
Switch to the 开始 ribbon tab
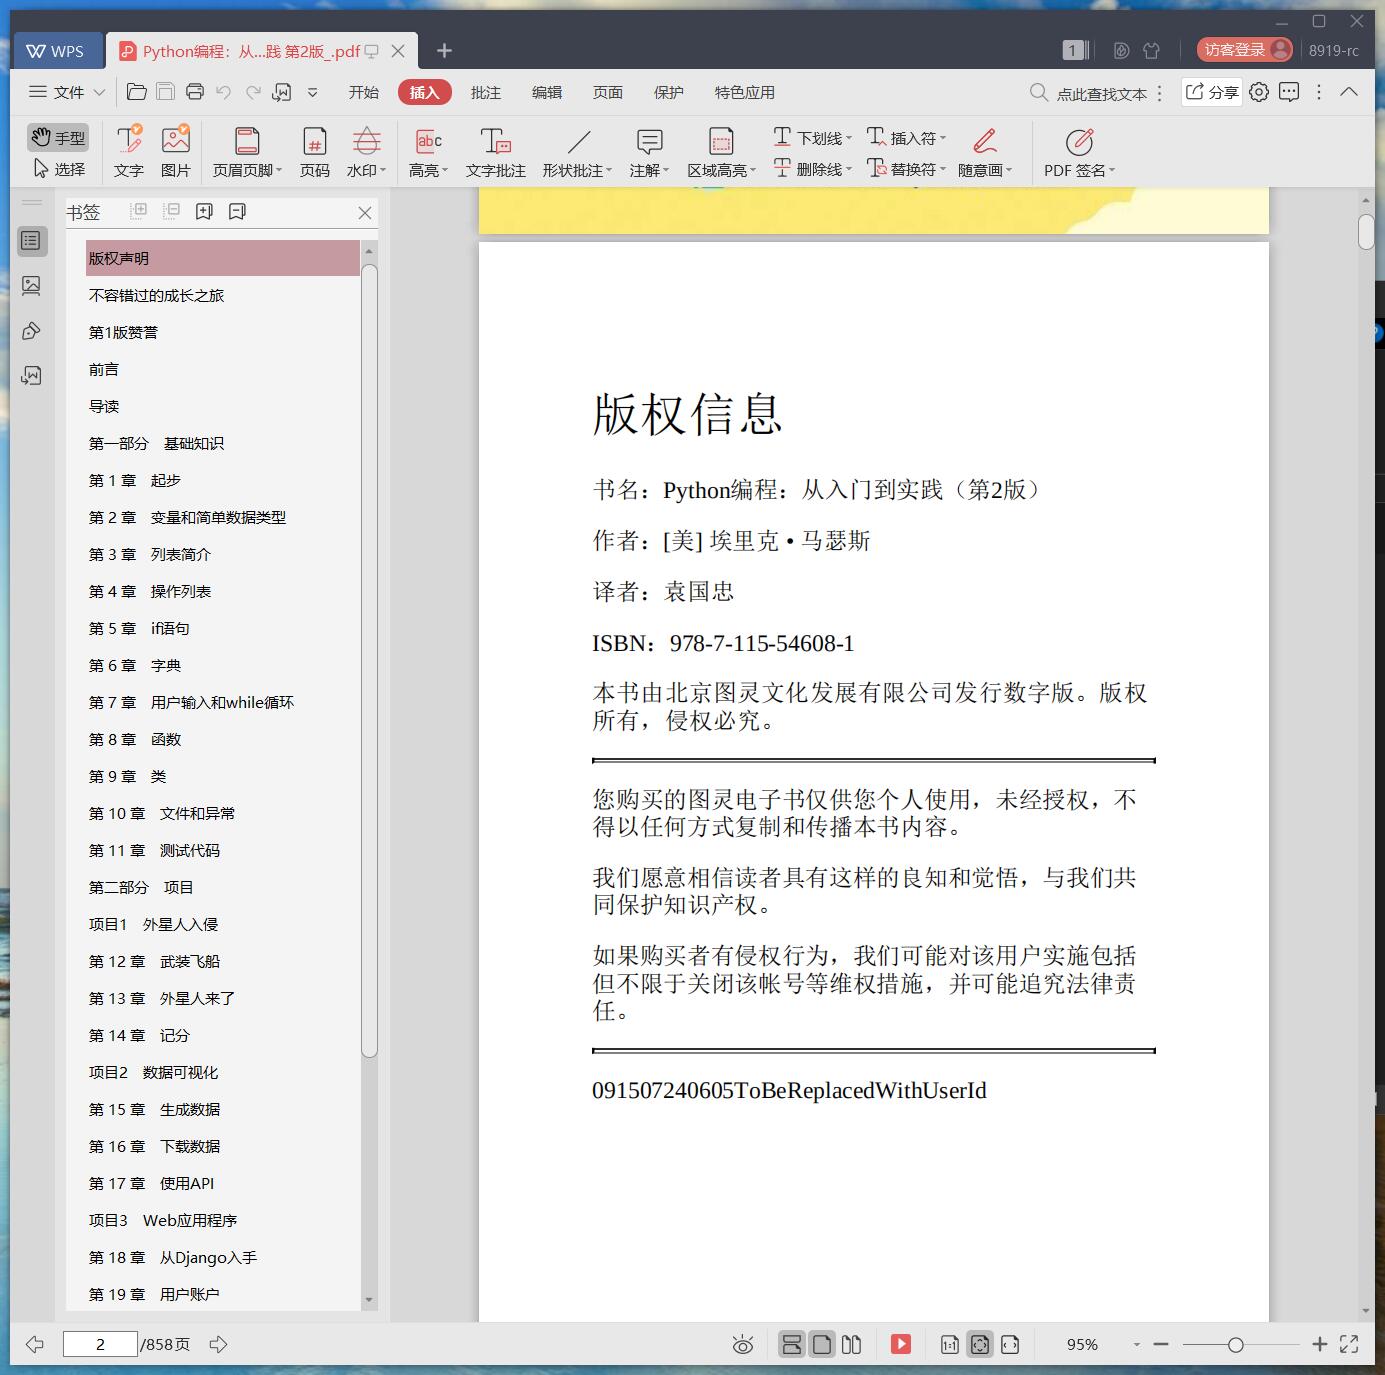point(364,92)
